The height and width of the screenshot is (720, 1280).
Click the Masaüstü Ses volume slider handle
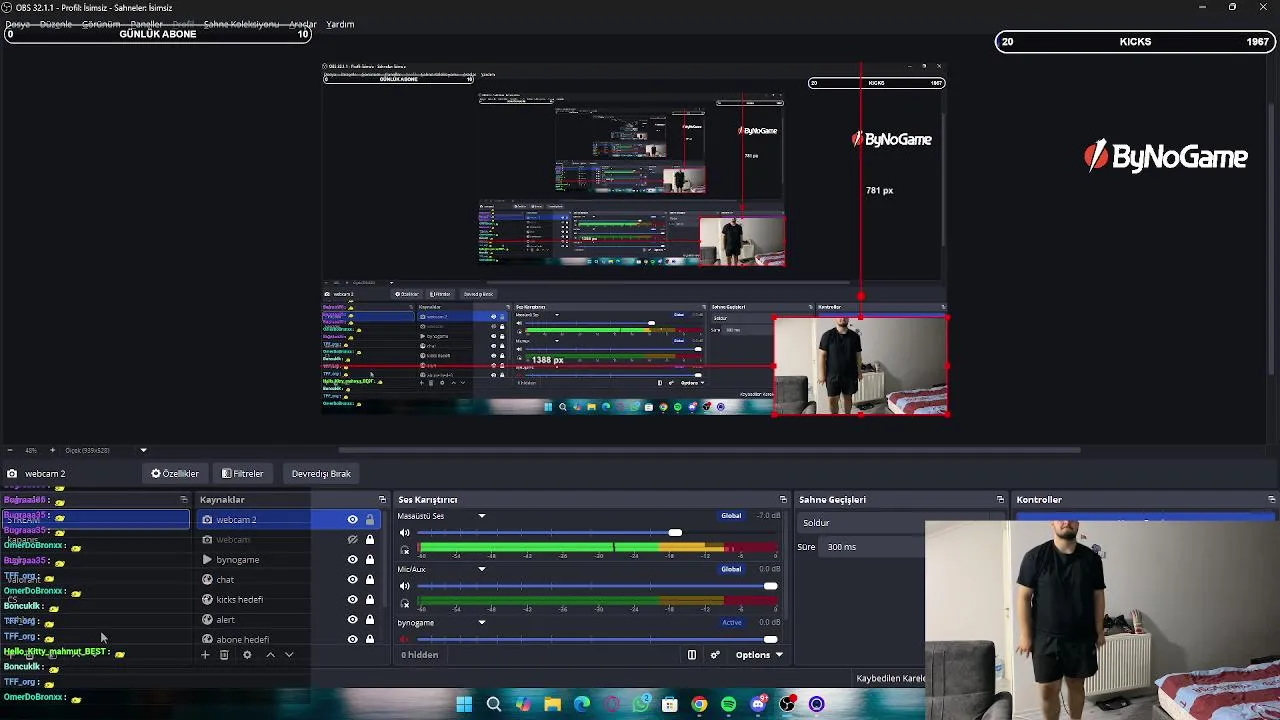pyautogui.click(x=675, y=533)
